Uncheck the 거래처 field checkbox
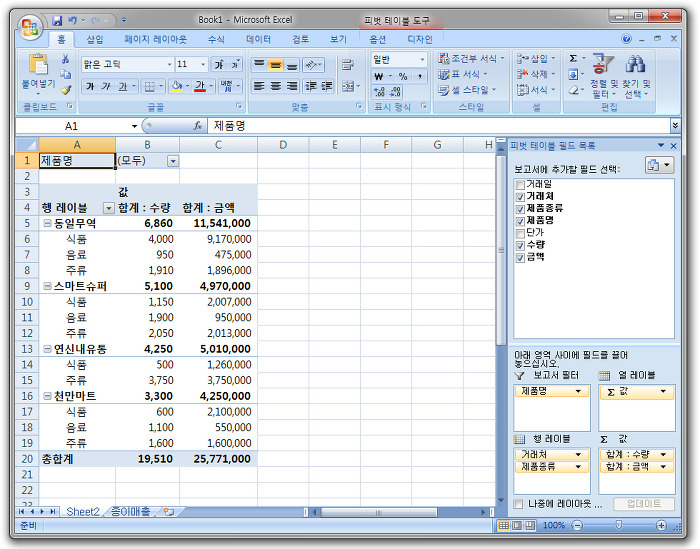The width and height of the screenshot is (700, 549). click(x=520, y=197)
